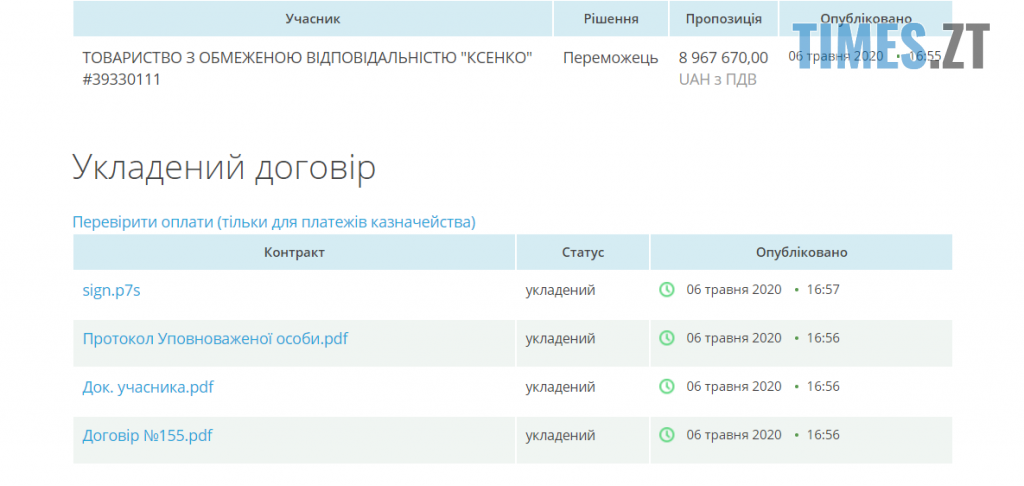Screen dimensions: 1024x486
Task: Click the clock icon in the Док. учасника row
Action: (667, 387)
